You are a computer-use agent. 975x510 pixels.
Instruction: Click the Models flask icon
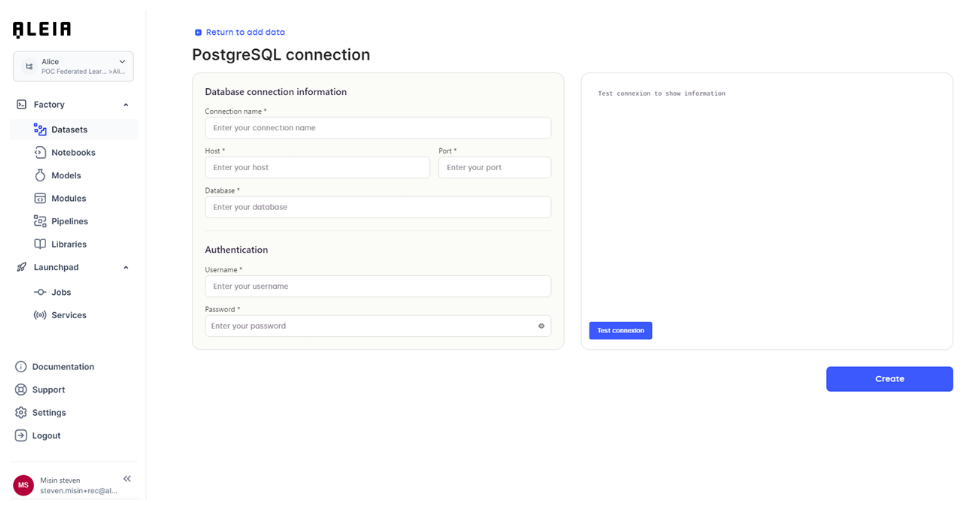pos(40,175)
